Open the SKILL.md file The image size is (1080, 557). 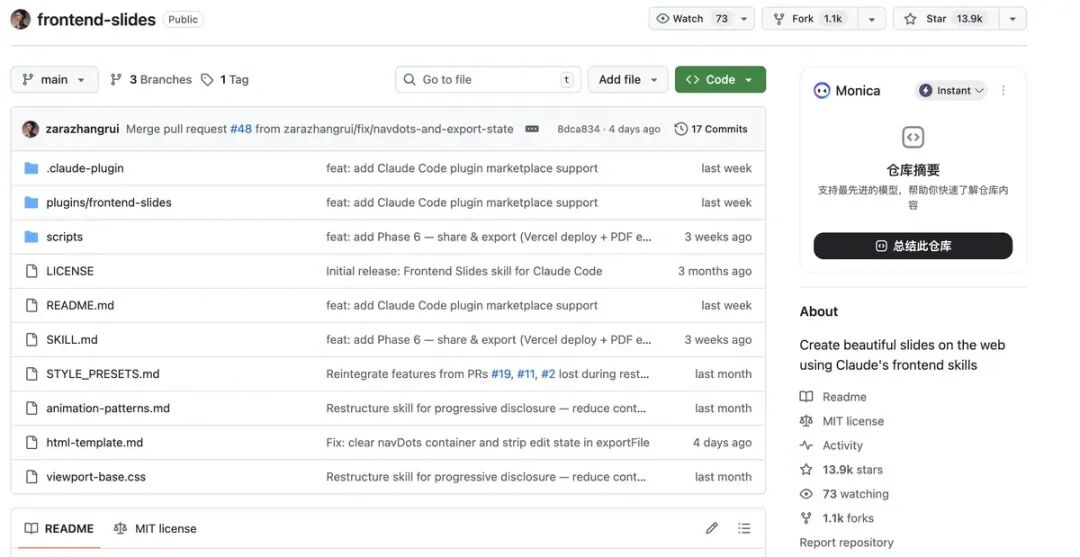[x=72, y=339]
